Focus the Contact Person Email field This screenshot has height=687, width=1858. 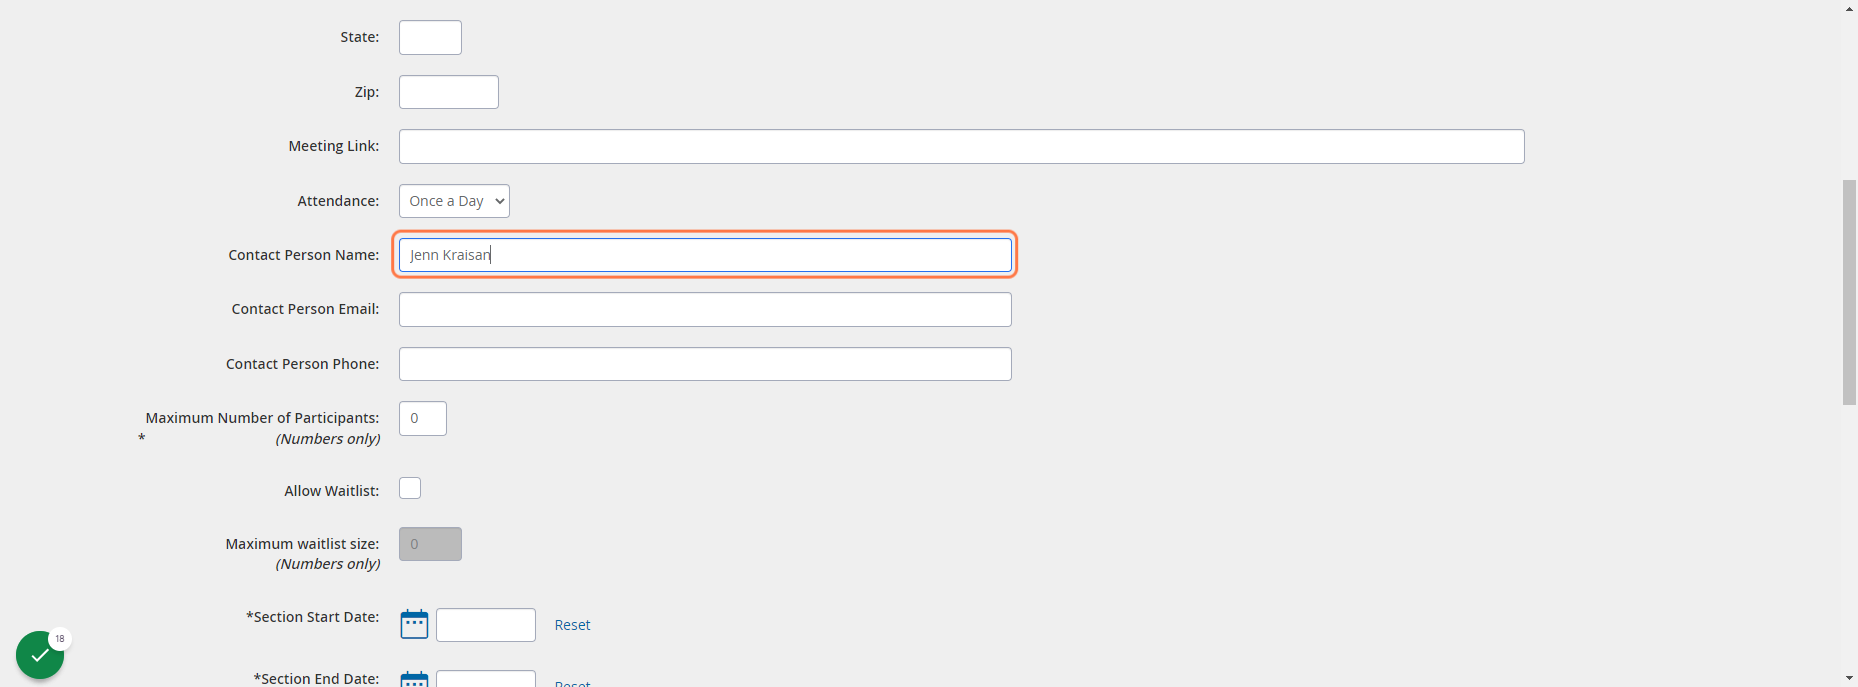(x=705, y=309)
